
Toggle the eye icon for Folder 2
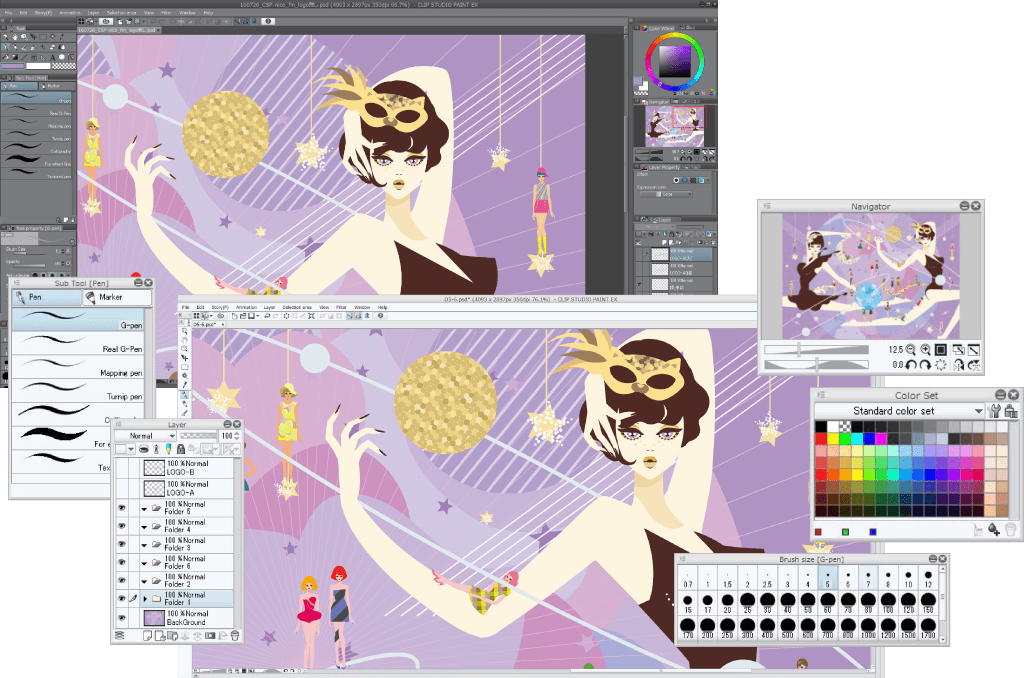[122, 580]
